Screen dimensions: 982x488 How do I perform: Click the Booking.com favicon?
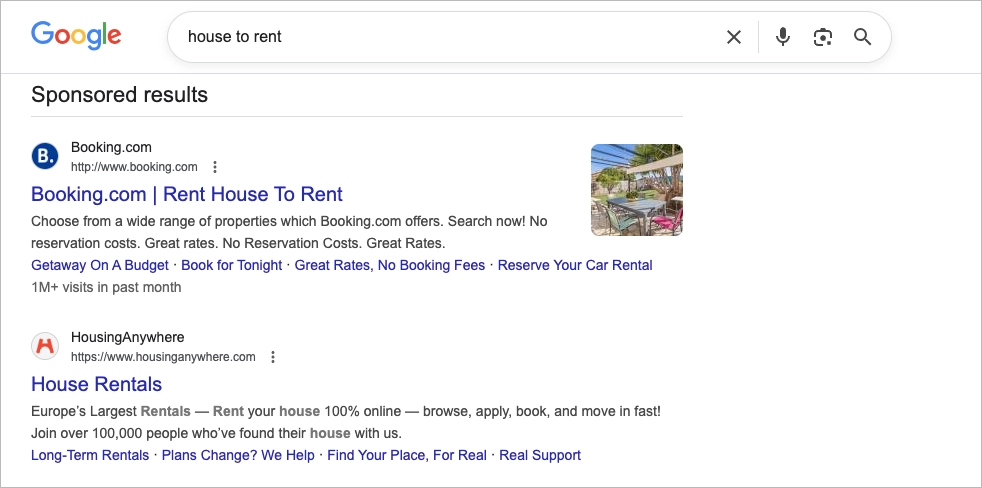pyautogui.click(x=45, y=156)
